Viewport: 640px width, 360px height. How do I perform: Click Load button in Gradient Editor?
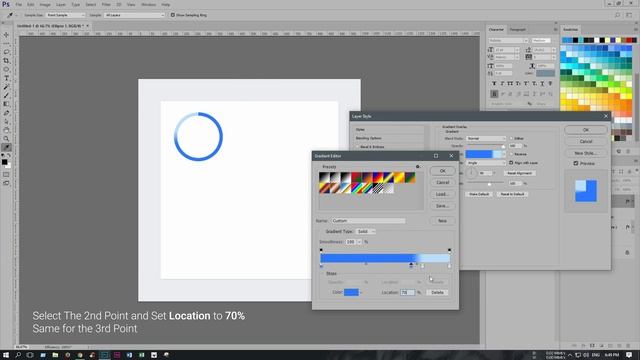pyautogui.click(x=442, y=194)
